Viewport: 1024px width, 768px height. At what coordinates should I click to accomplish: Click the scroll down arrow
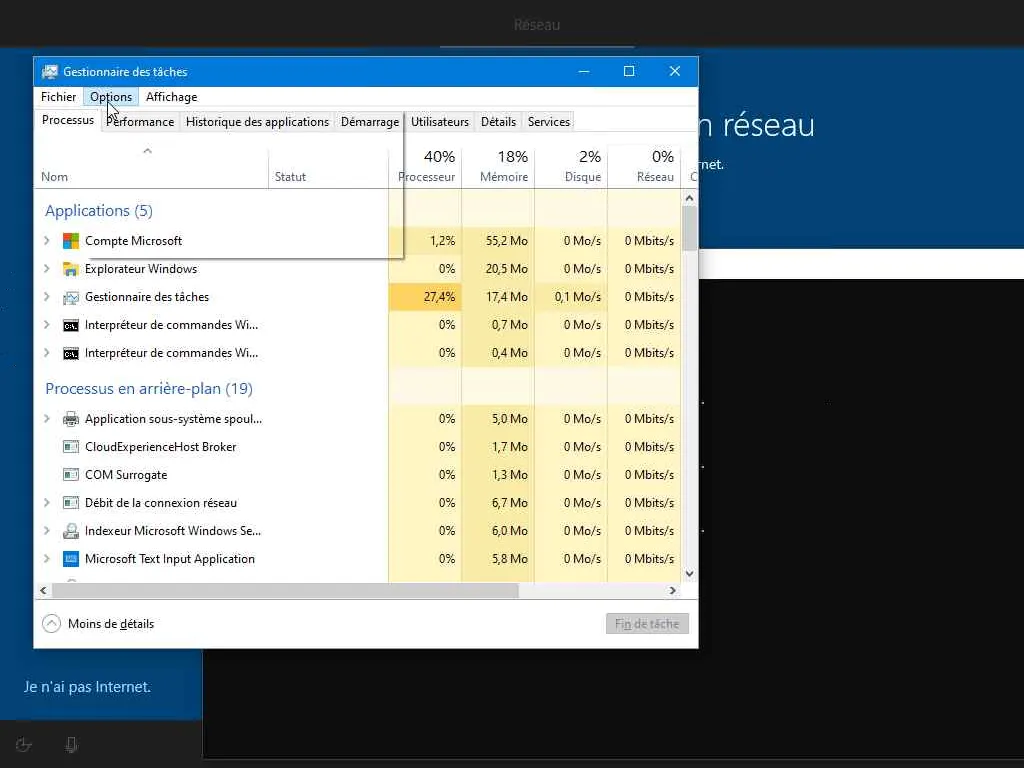(690, 574)
